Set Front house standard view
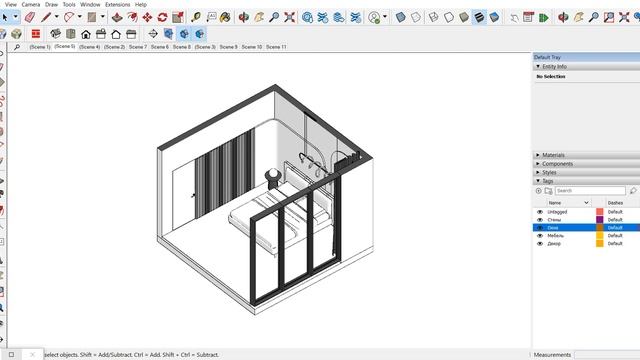 [86, 34]
